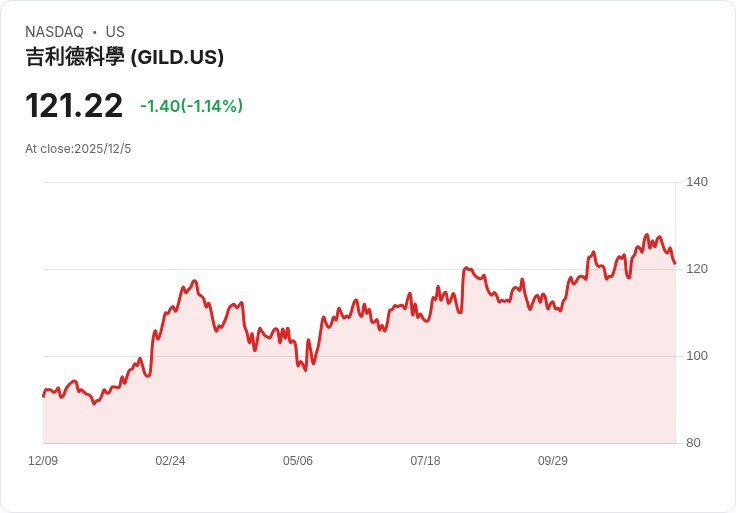Select the 02/24 date on x-axis
This screenshot has height=513, width=736.
[x=170, y=461]
